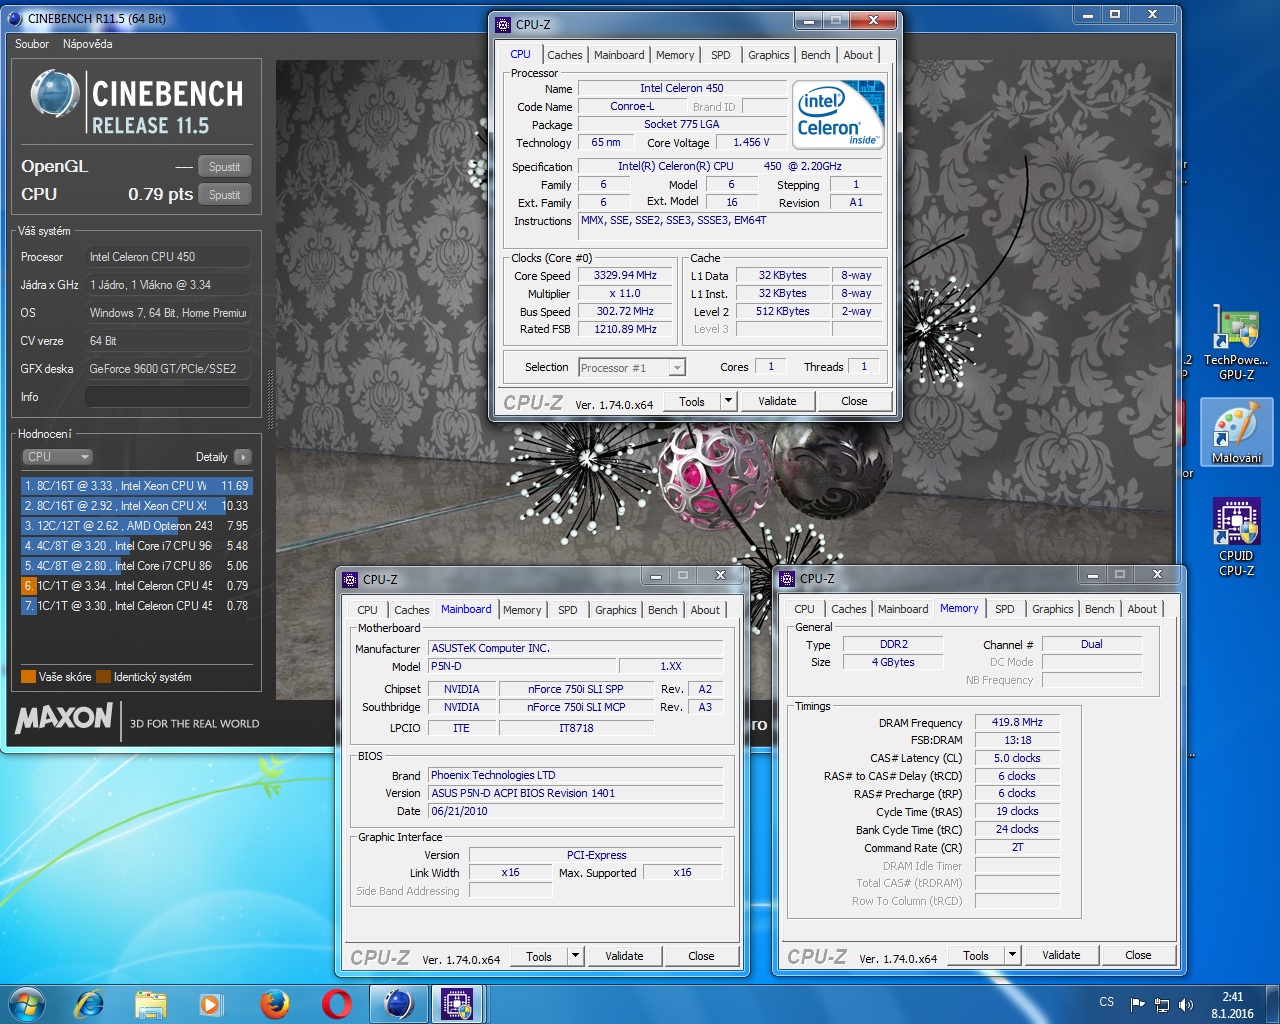1280x1024 pixels.
Task: Run CPU test with Spustit button
Action: pyautogui.click(x=224, y=195)
